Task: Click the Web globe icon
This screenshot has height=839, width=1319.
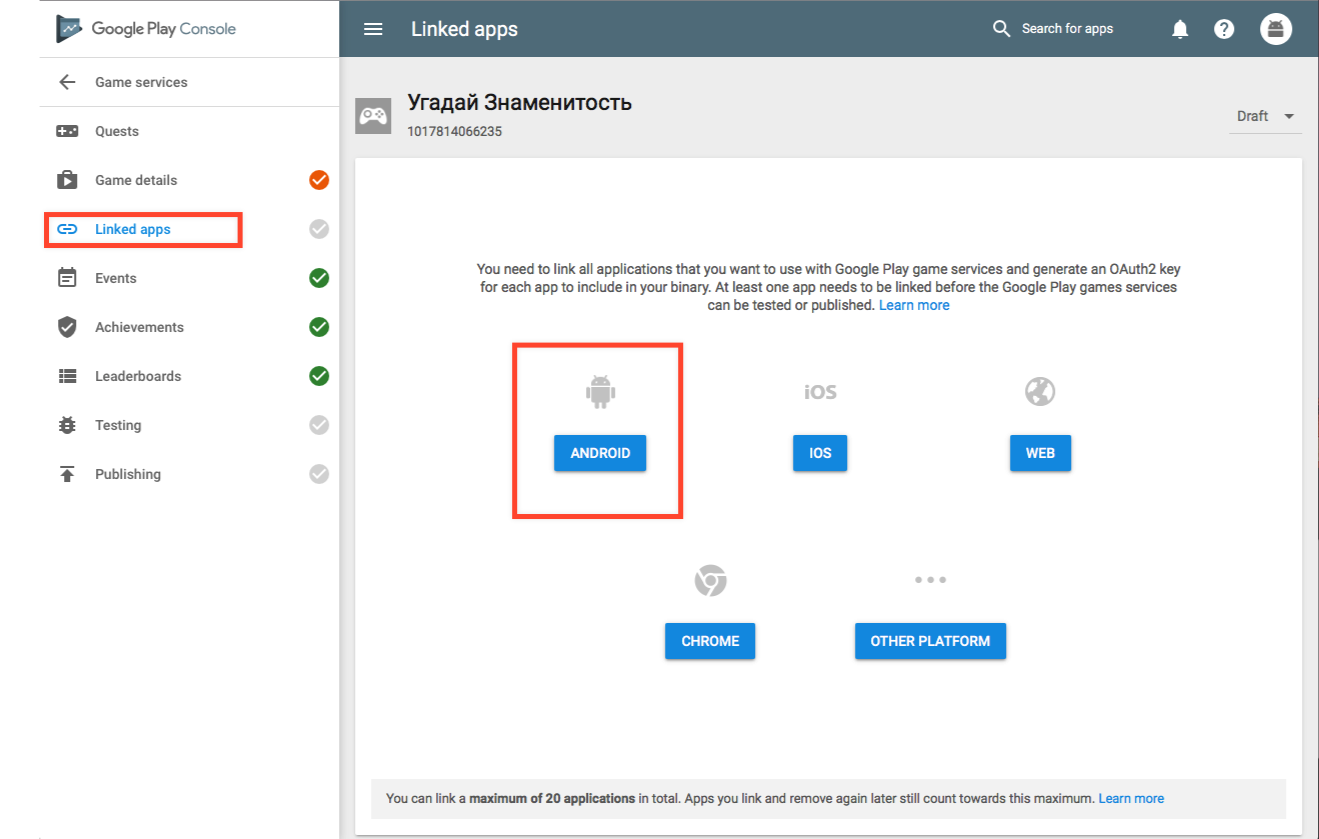Action: click(1040, 391)
